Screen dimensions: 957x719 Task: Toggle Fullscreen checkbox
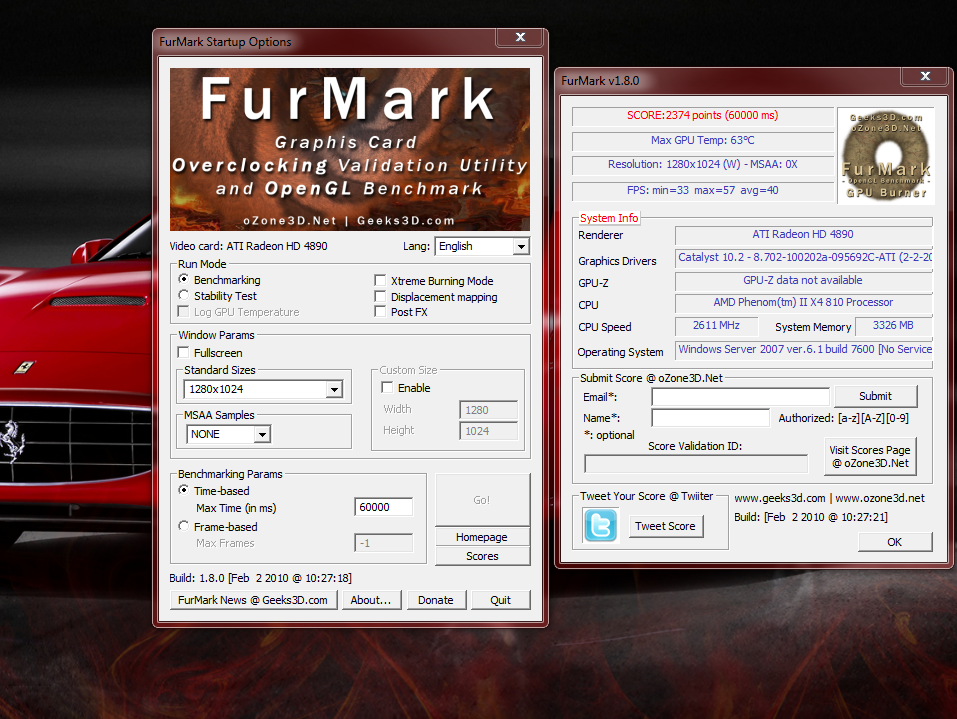(x=183, y=352)
